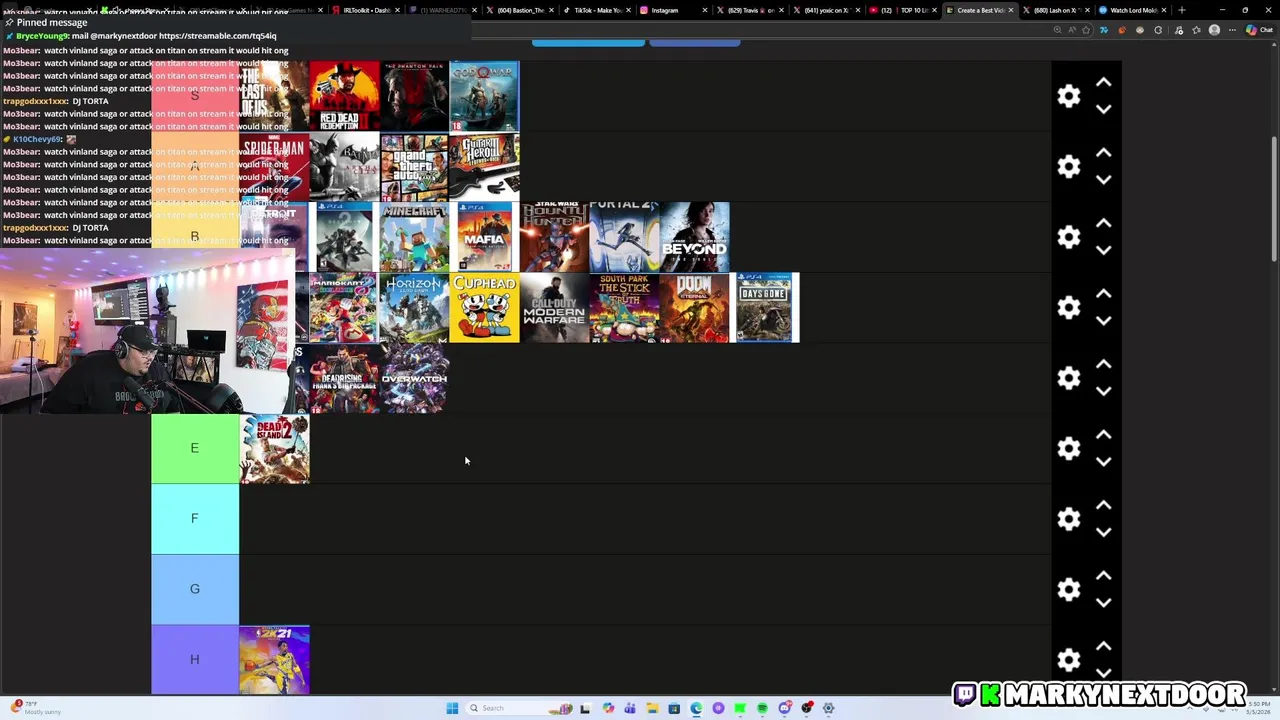Move tier H row up
This screenshot has height=720, width=1280.
(x=1103, y=646)
